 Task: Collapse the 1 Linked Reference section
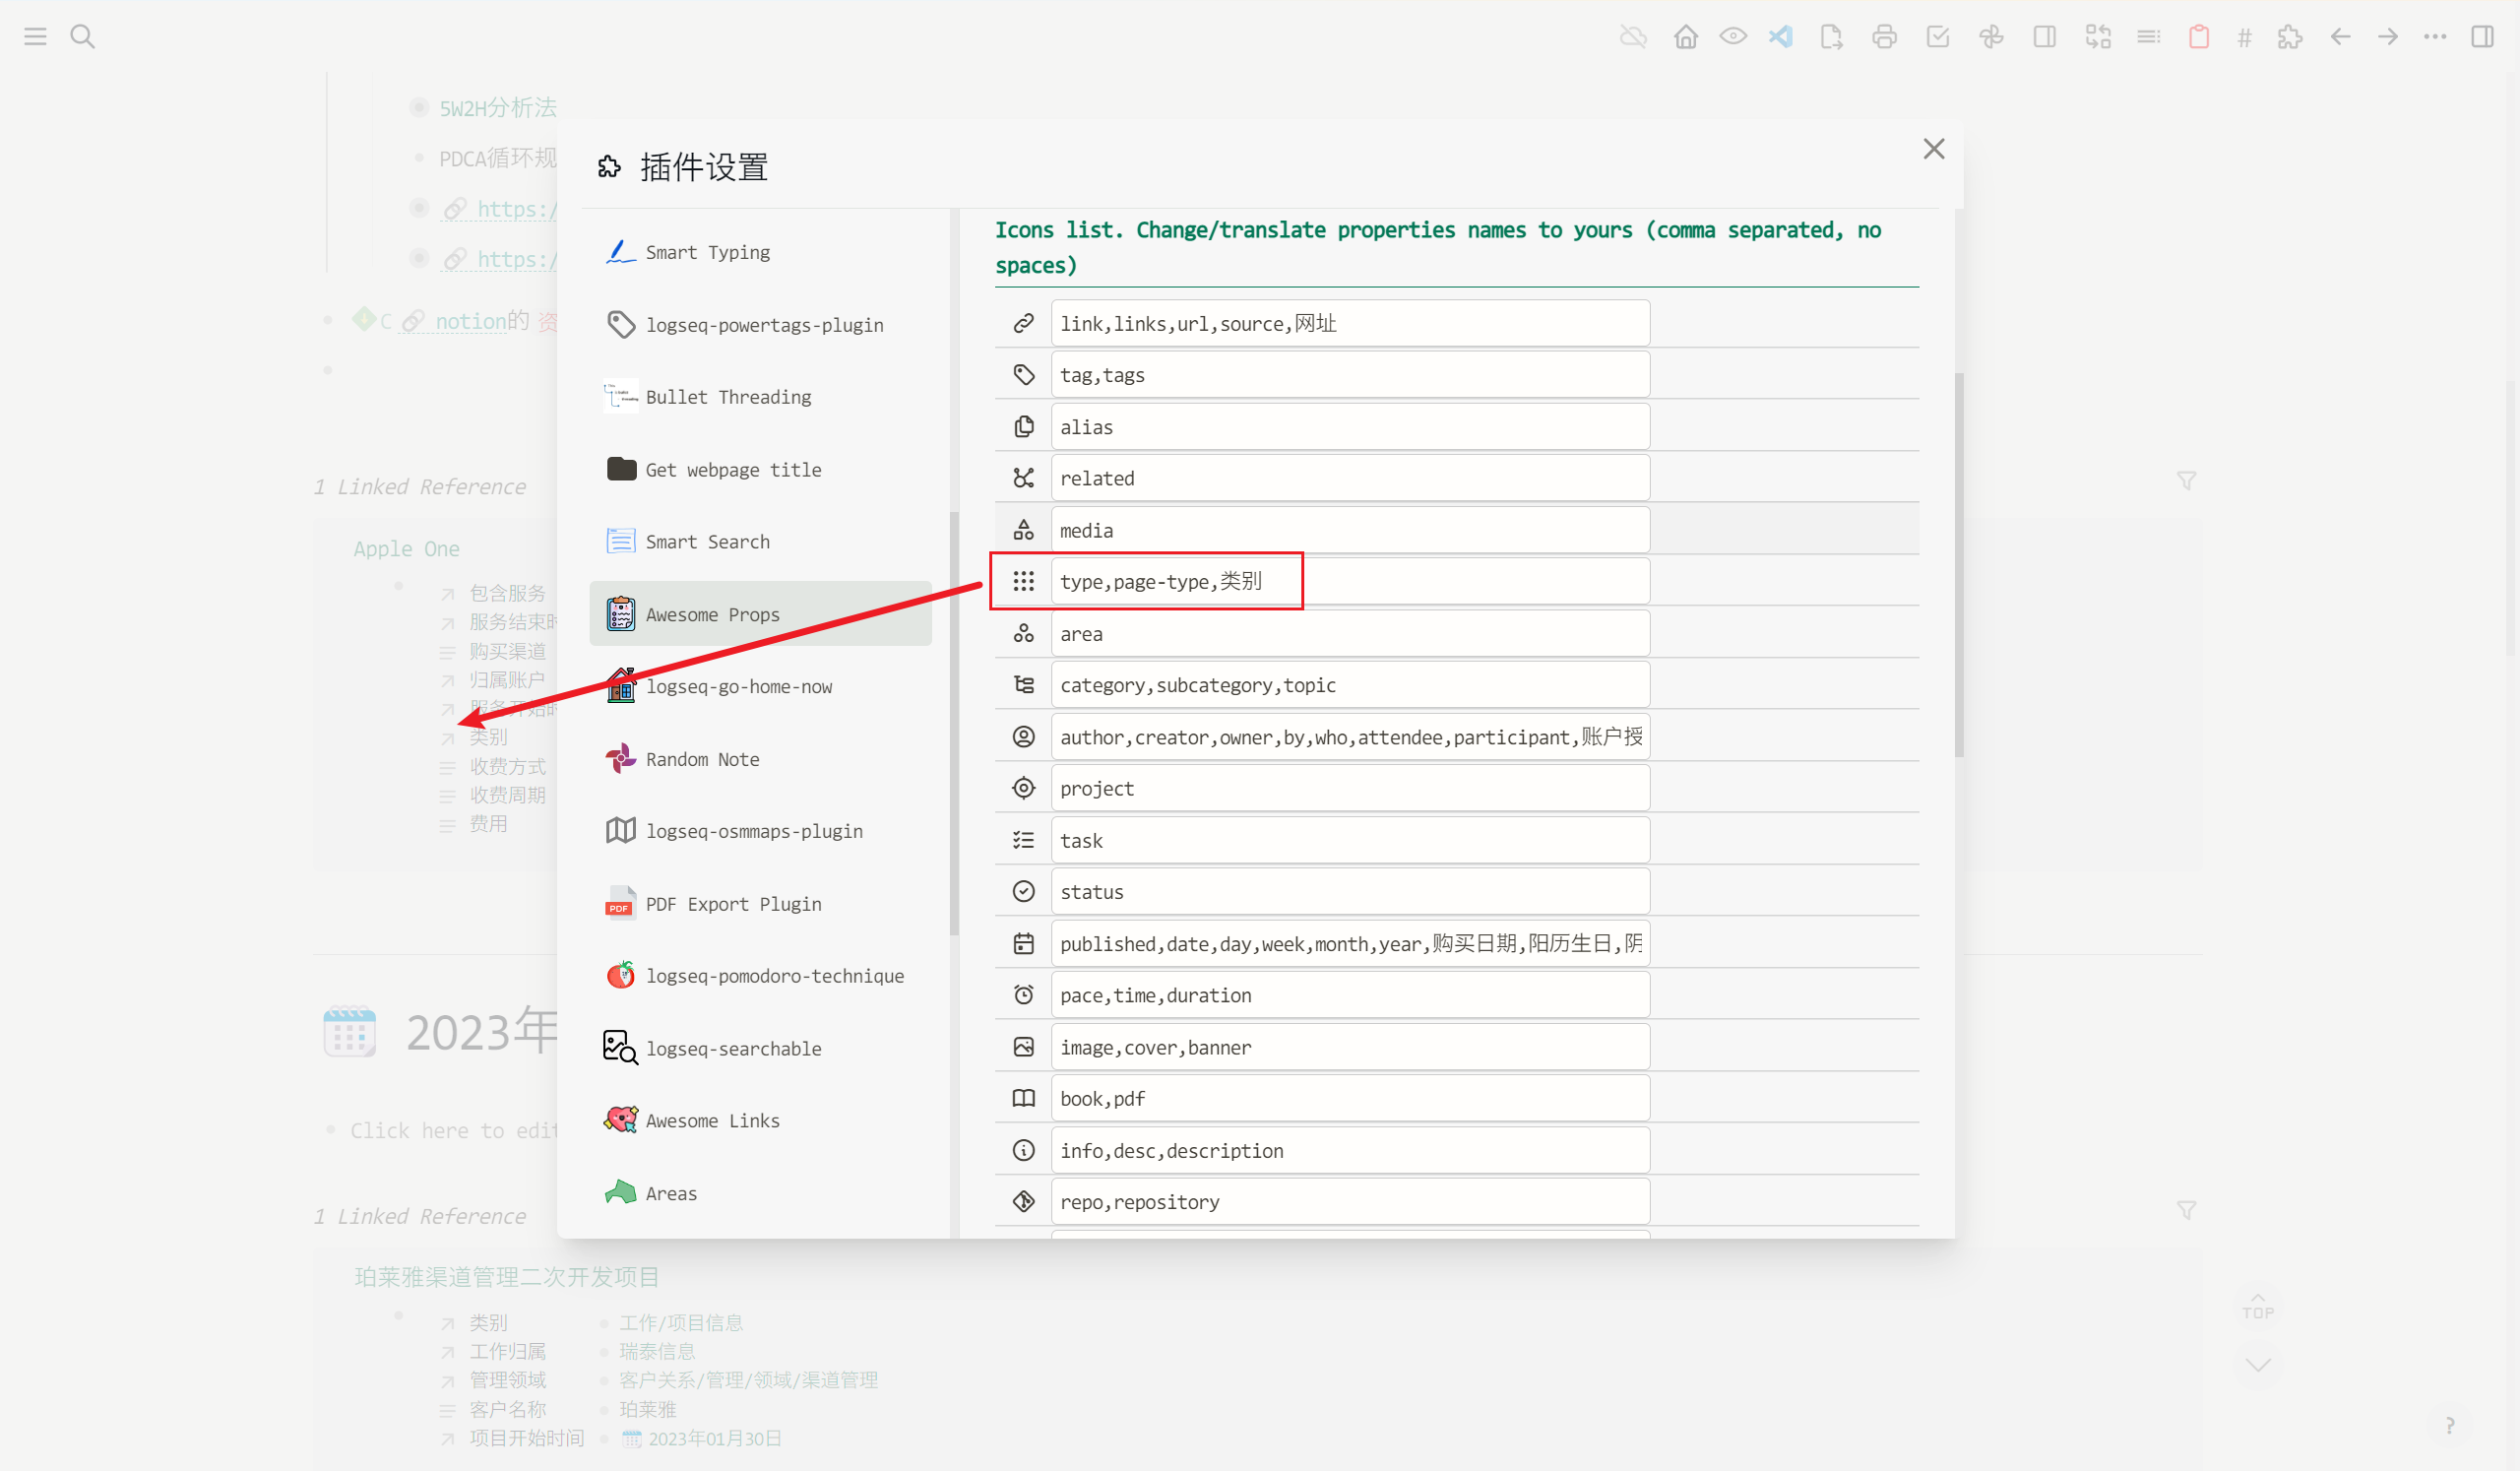click(x=420, y=486)
